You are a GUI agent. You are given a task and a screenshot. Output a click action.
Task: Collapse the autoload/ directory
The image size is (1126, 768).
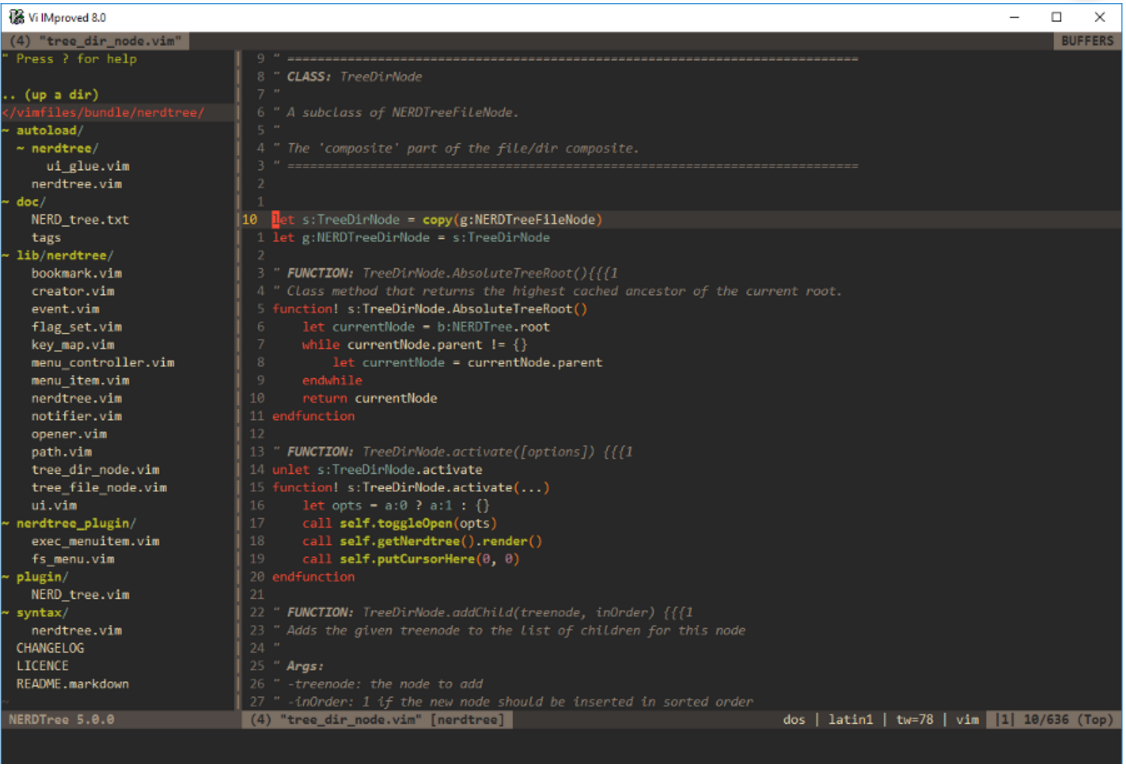tap(43, 130)
